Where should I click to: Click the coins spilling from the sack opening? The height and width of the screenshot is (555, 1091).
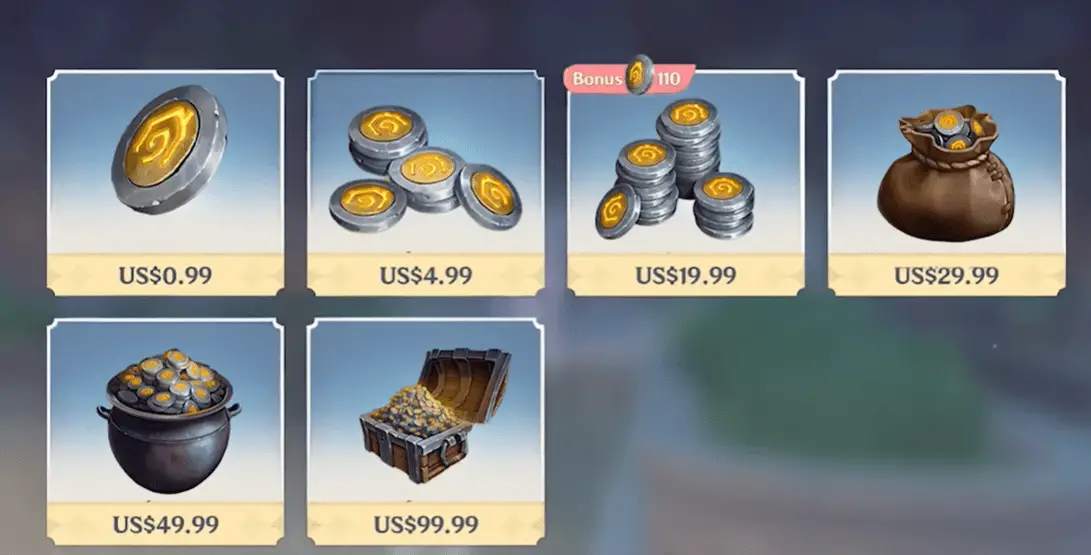948,130
